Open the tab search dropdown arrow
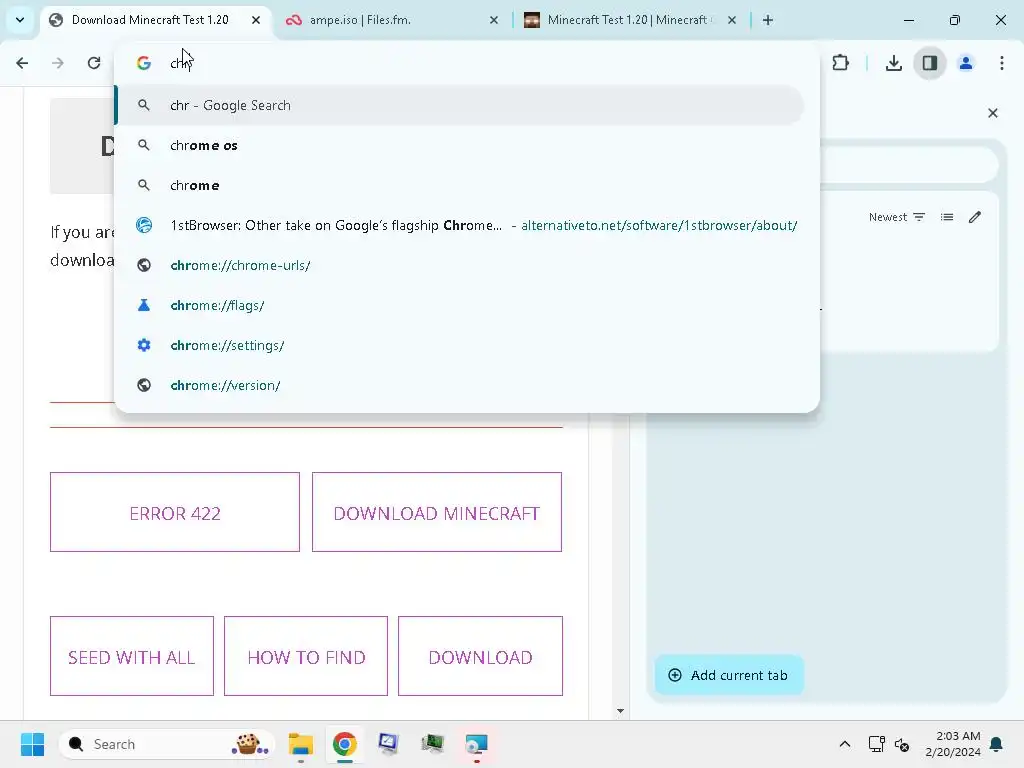Screen dimensions: 1024x768 click(x=20, y=20)
